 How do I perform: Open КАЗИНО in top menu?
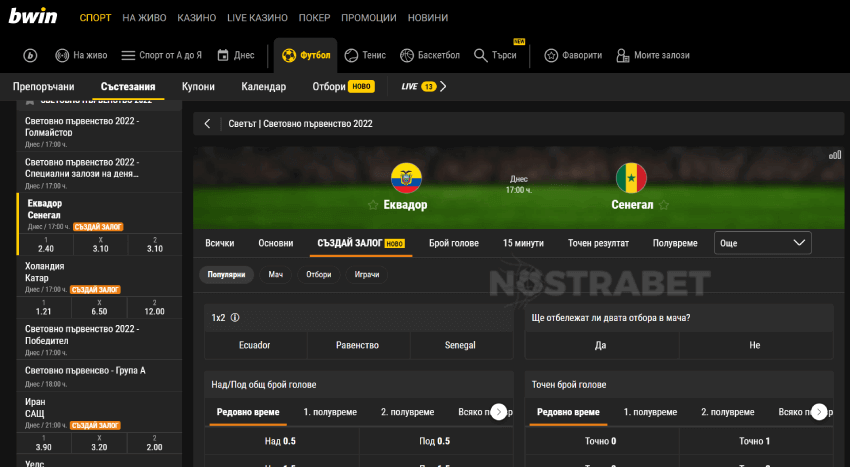point(197,18)
